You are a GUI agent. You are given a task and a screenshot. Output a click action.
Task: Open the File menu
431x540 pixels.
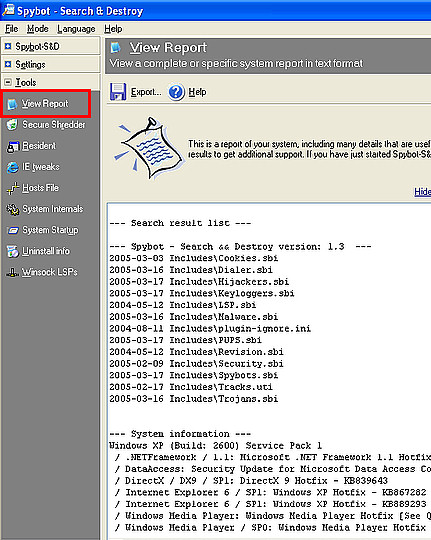11,29
